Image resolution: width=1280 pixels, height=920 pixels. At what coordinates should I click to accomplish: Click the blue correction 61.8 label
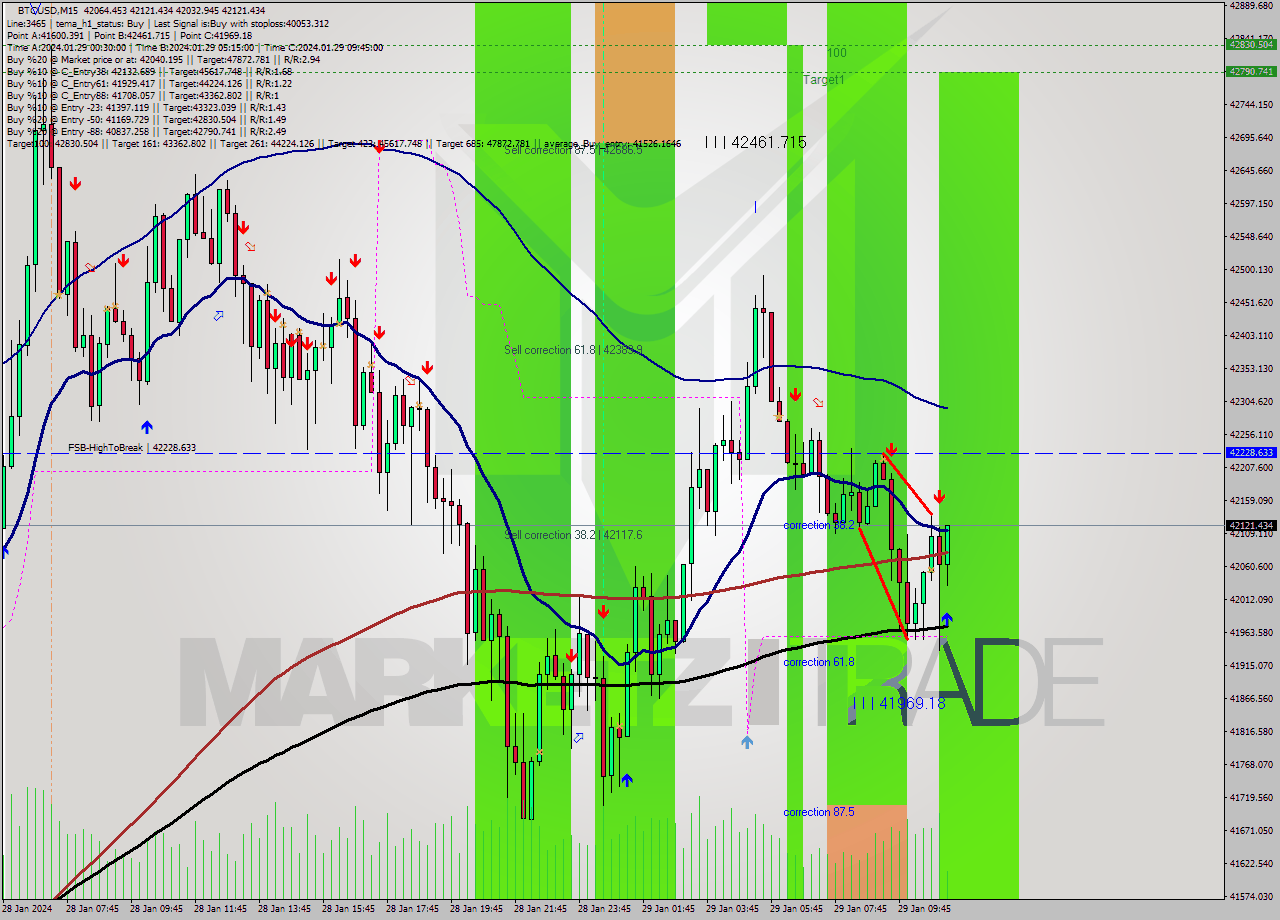tap(819, 662)
